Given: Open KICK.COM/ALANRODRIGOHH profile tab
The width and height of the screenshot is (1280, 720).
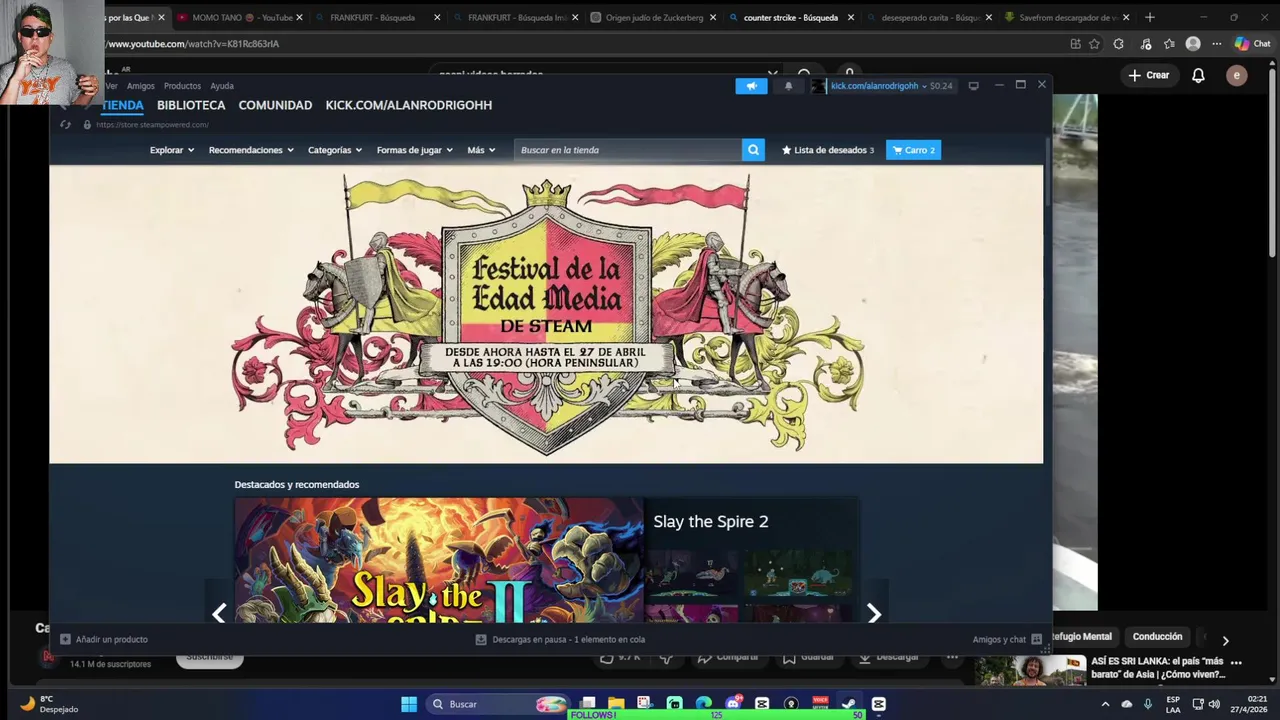Looking at the screenshot, I should coord(408,105).
